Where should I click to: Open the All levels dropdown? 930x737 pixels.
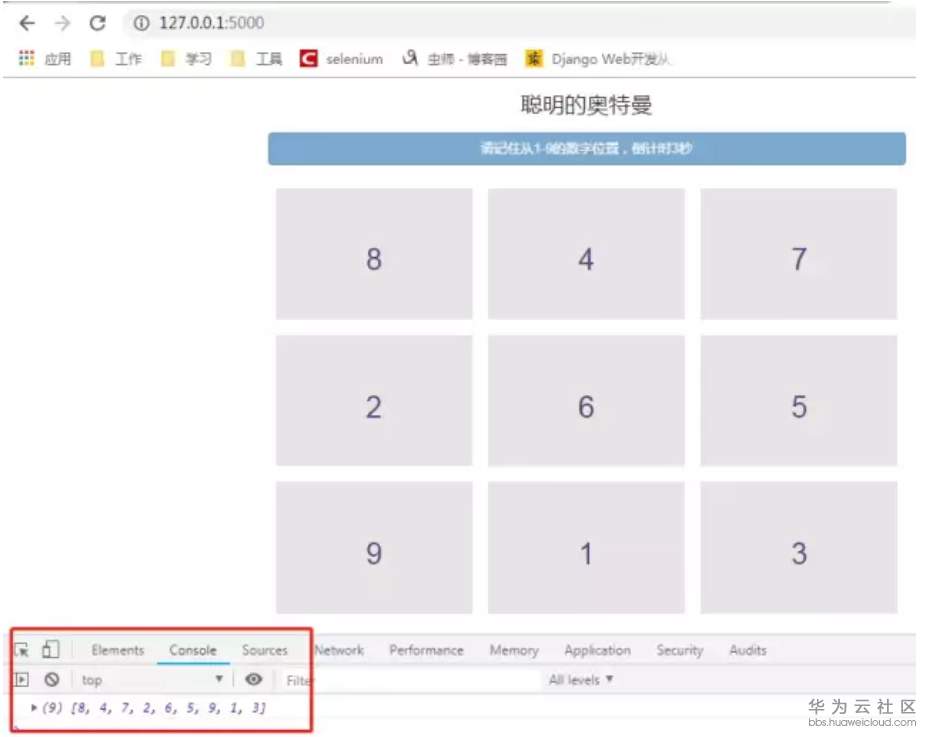point(580,679)
